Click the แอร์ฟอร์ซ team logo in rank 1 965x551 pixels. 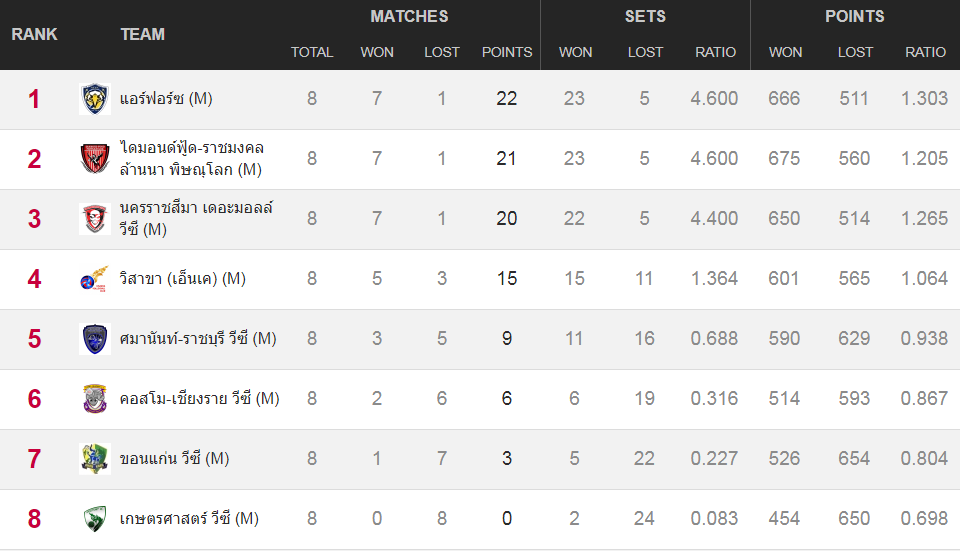point(95,99)
